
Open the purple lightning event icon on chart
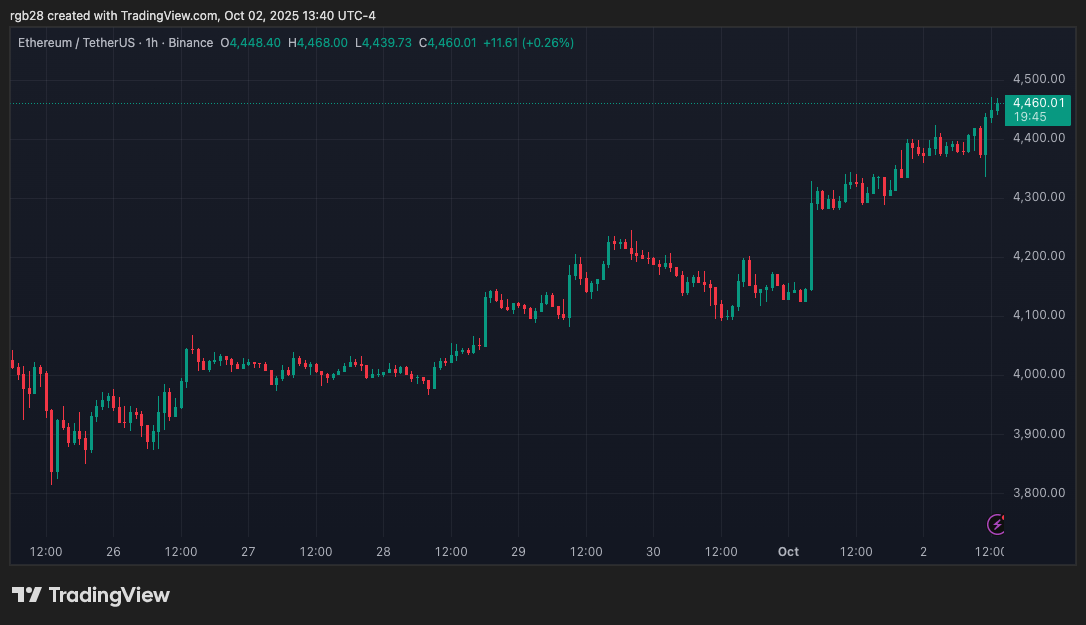click(x=996, y=525)
